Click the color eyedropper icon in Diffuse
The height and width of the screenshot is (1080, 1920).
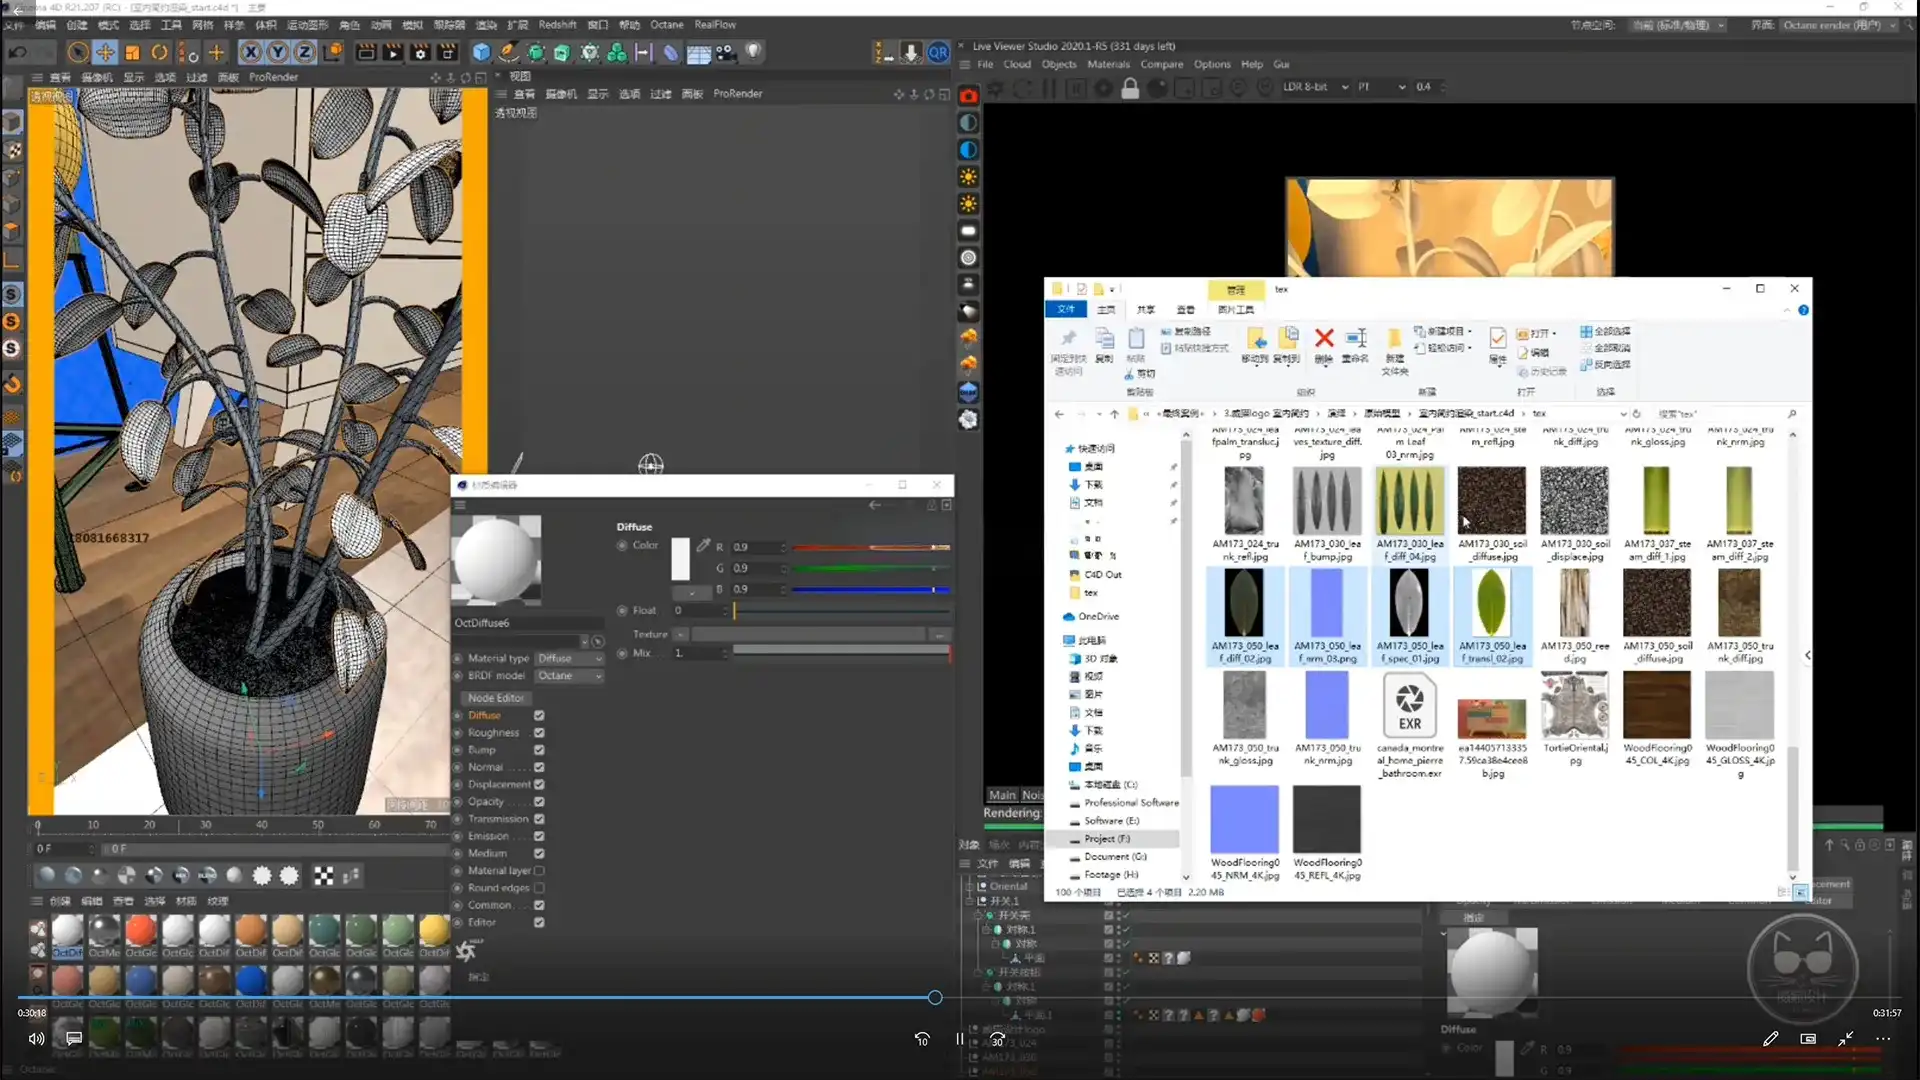(x=703, y=546)
